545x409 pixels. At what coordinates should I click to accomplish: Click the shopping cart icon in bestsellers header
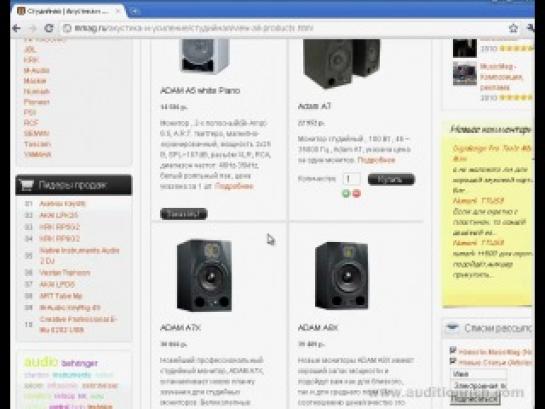[x=26, y=185]
